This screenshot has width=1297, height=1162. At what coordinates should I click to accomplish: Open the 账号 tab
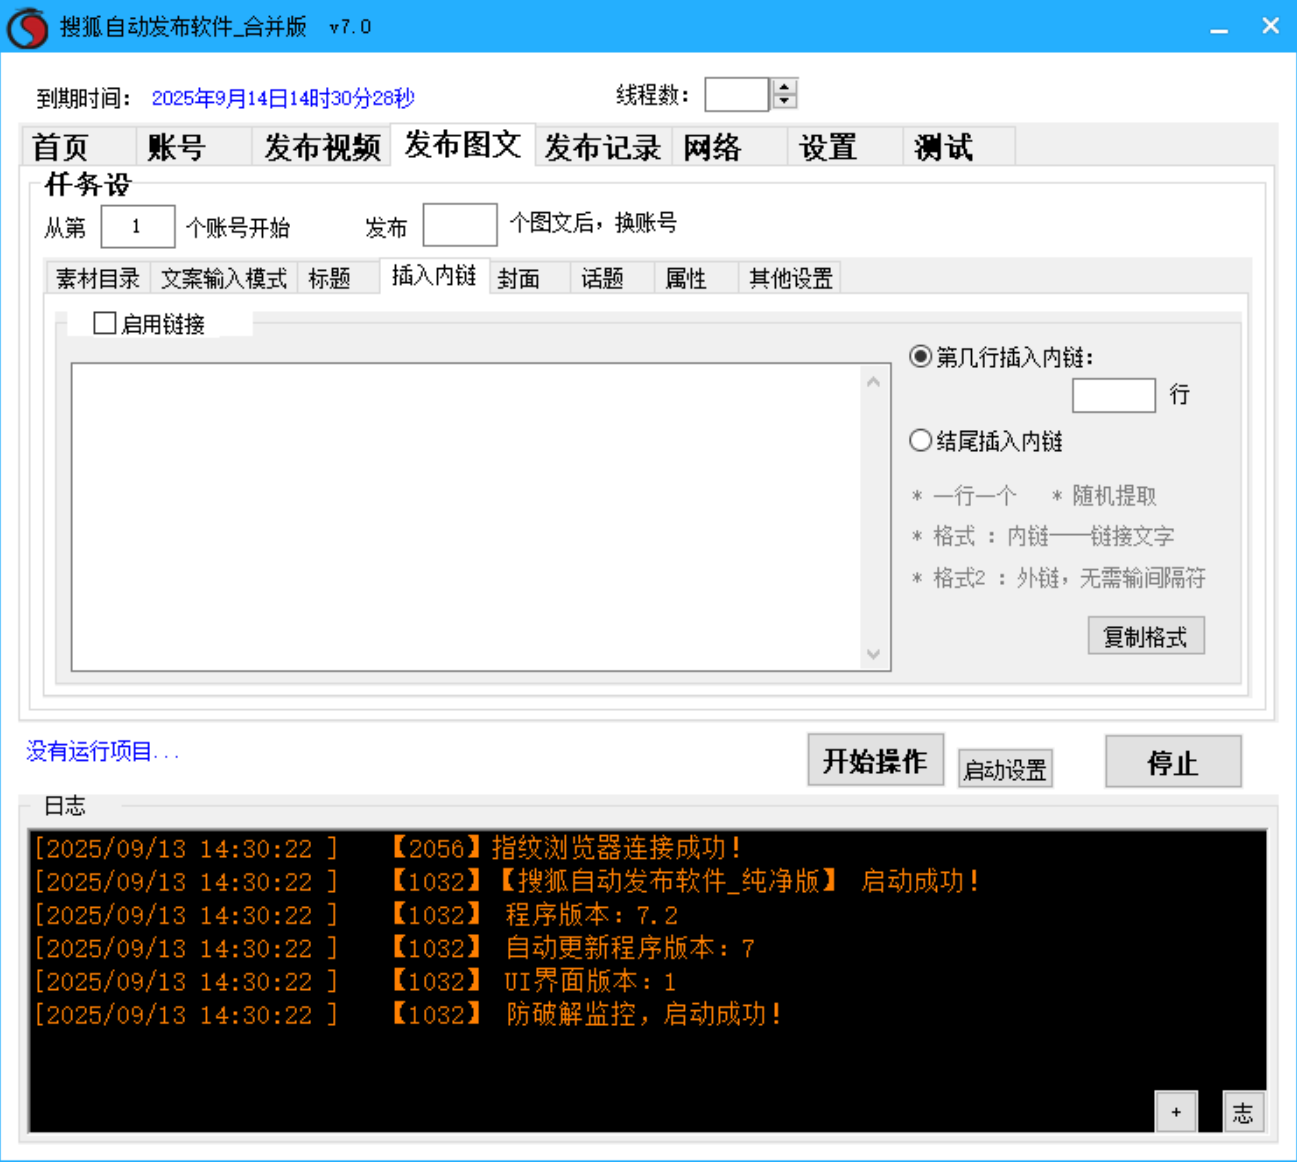coord(176,147)
